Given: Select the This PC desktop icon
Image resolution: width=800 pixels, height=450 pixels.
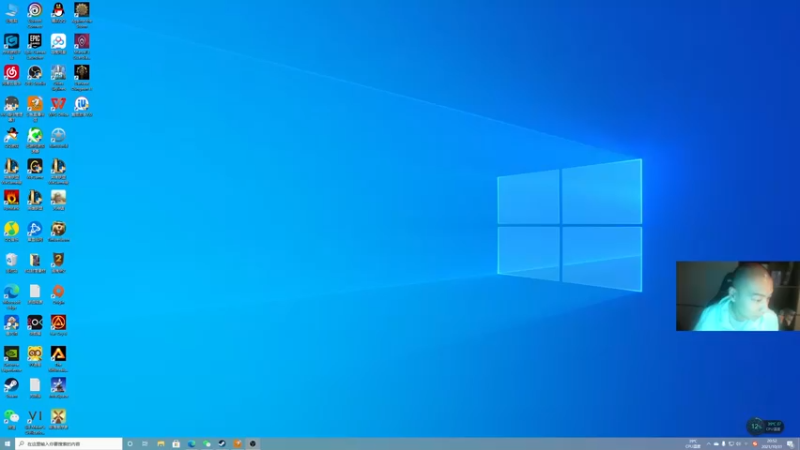Looking at the screenshot, I should pos(11,13).
